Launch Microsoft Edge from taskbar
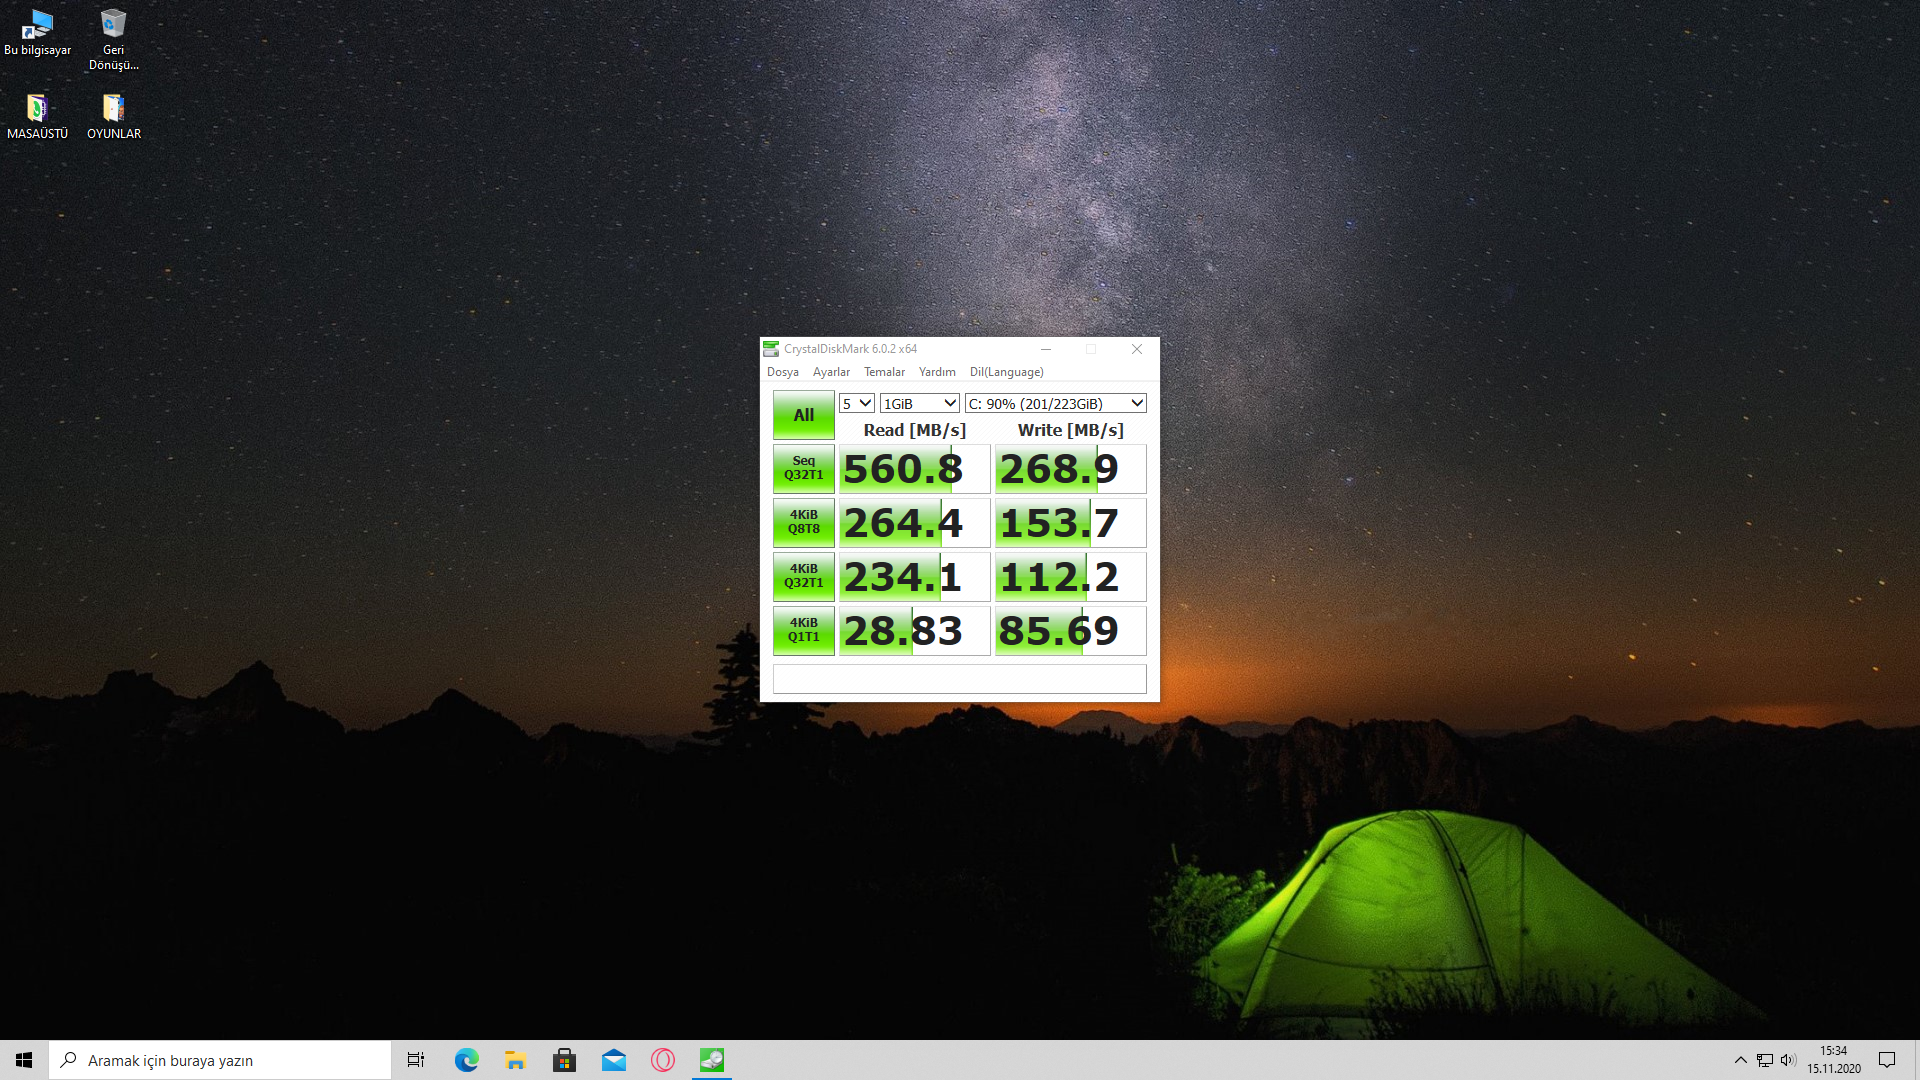The width and height of the screenshot is (1920, 1080). [x=466, y=1060]
